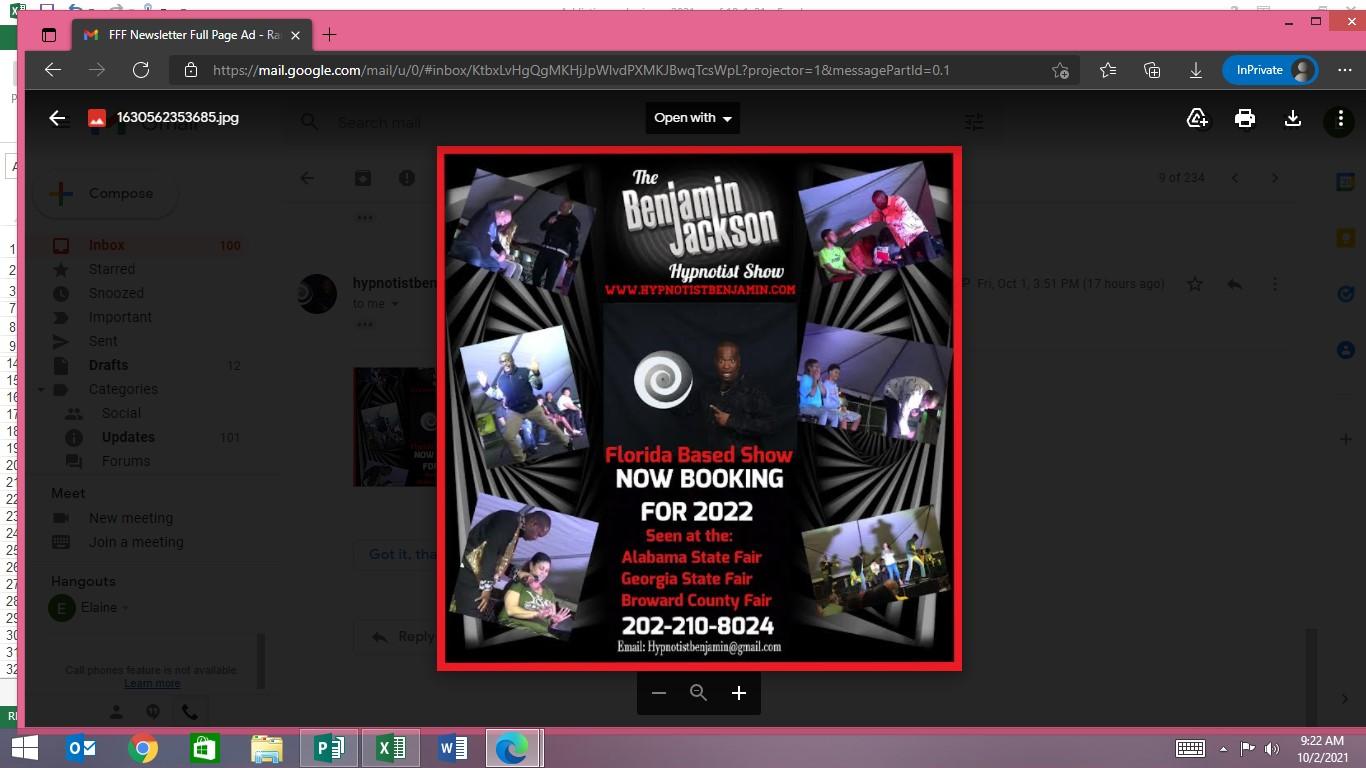Open Windows Start menu
This screenshot has height=768, width=1366.
tap(24, 748)
